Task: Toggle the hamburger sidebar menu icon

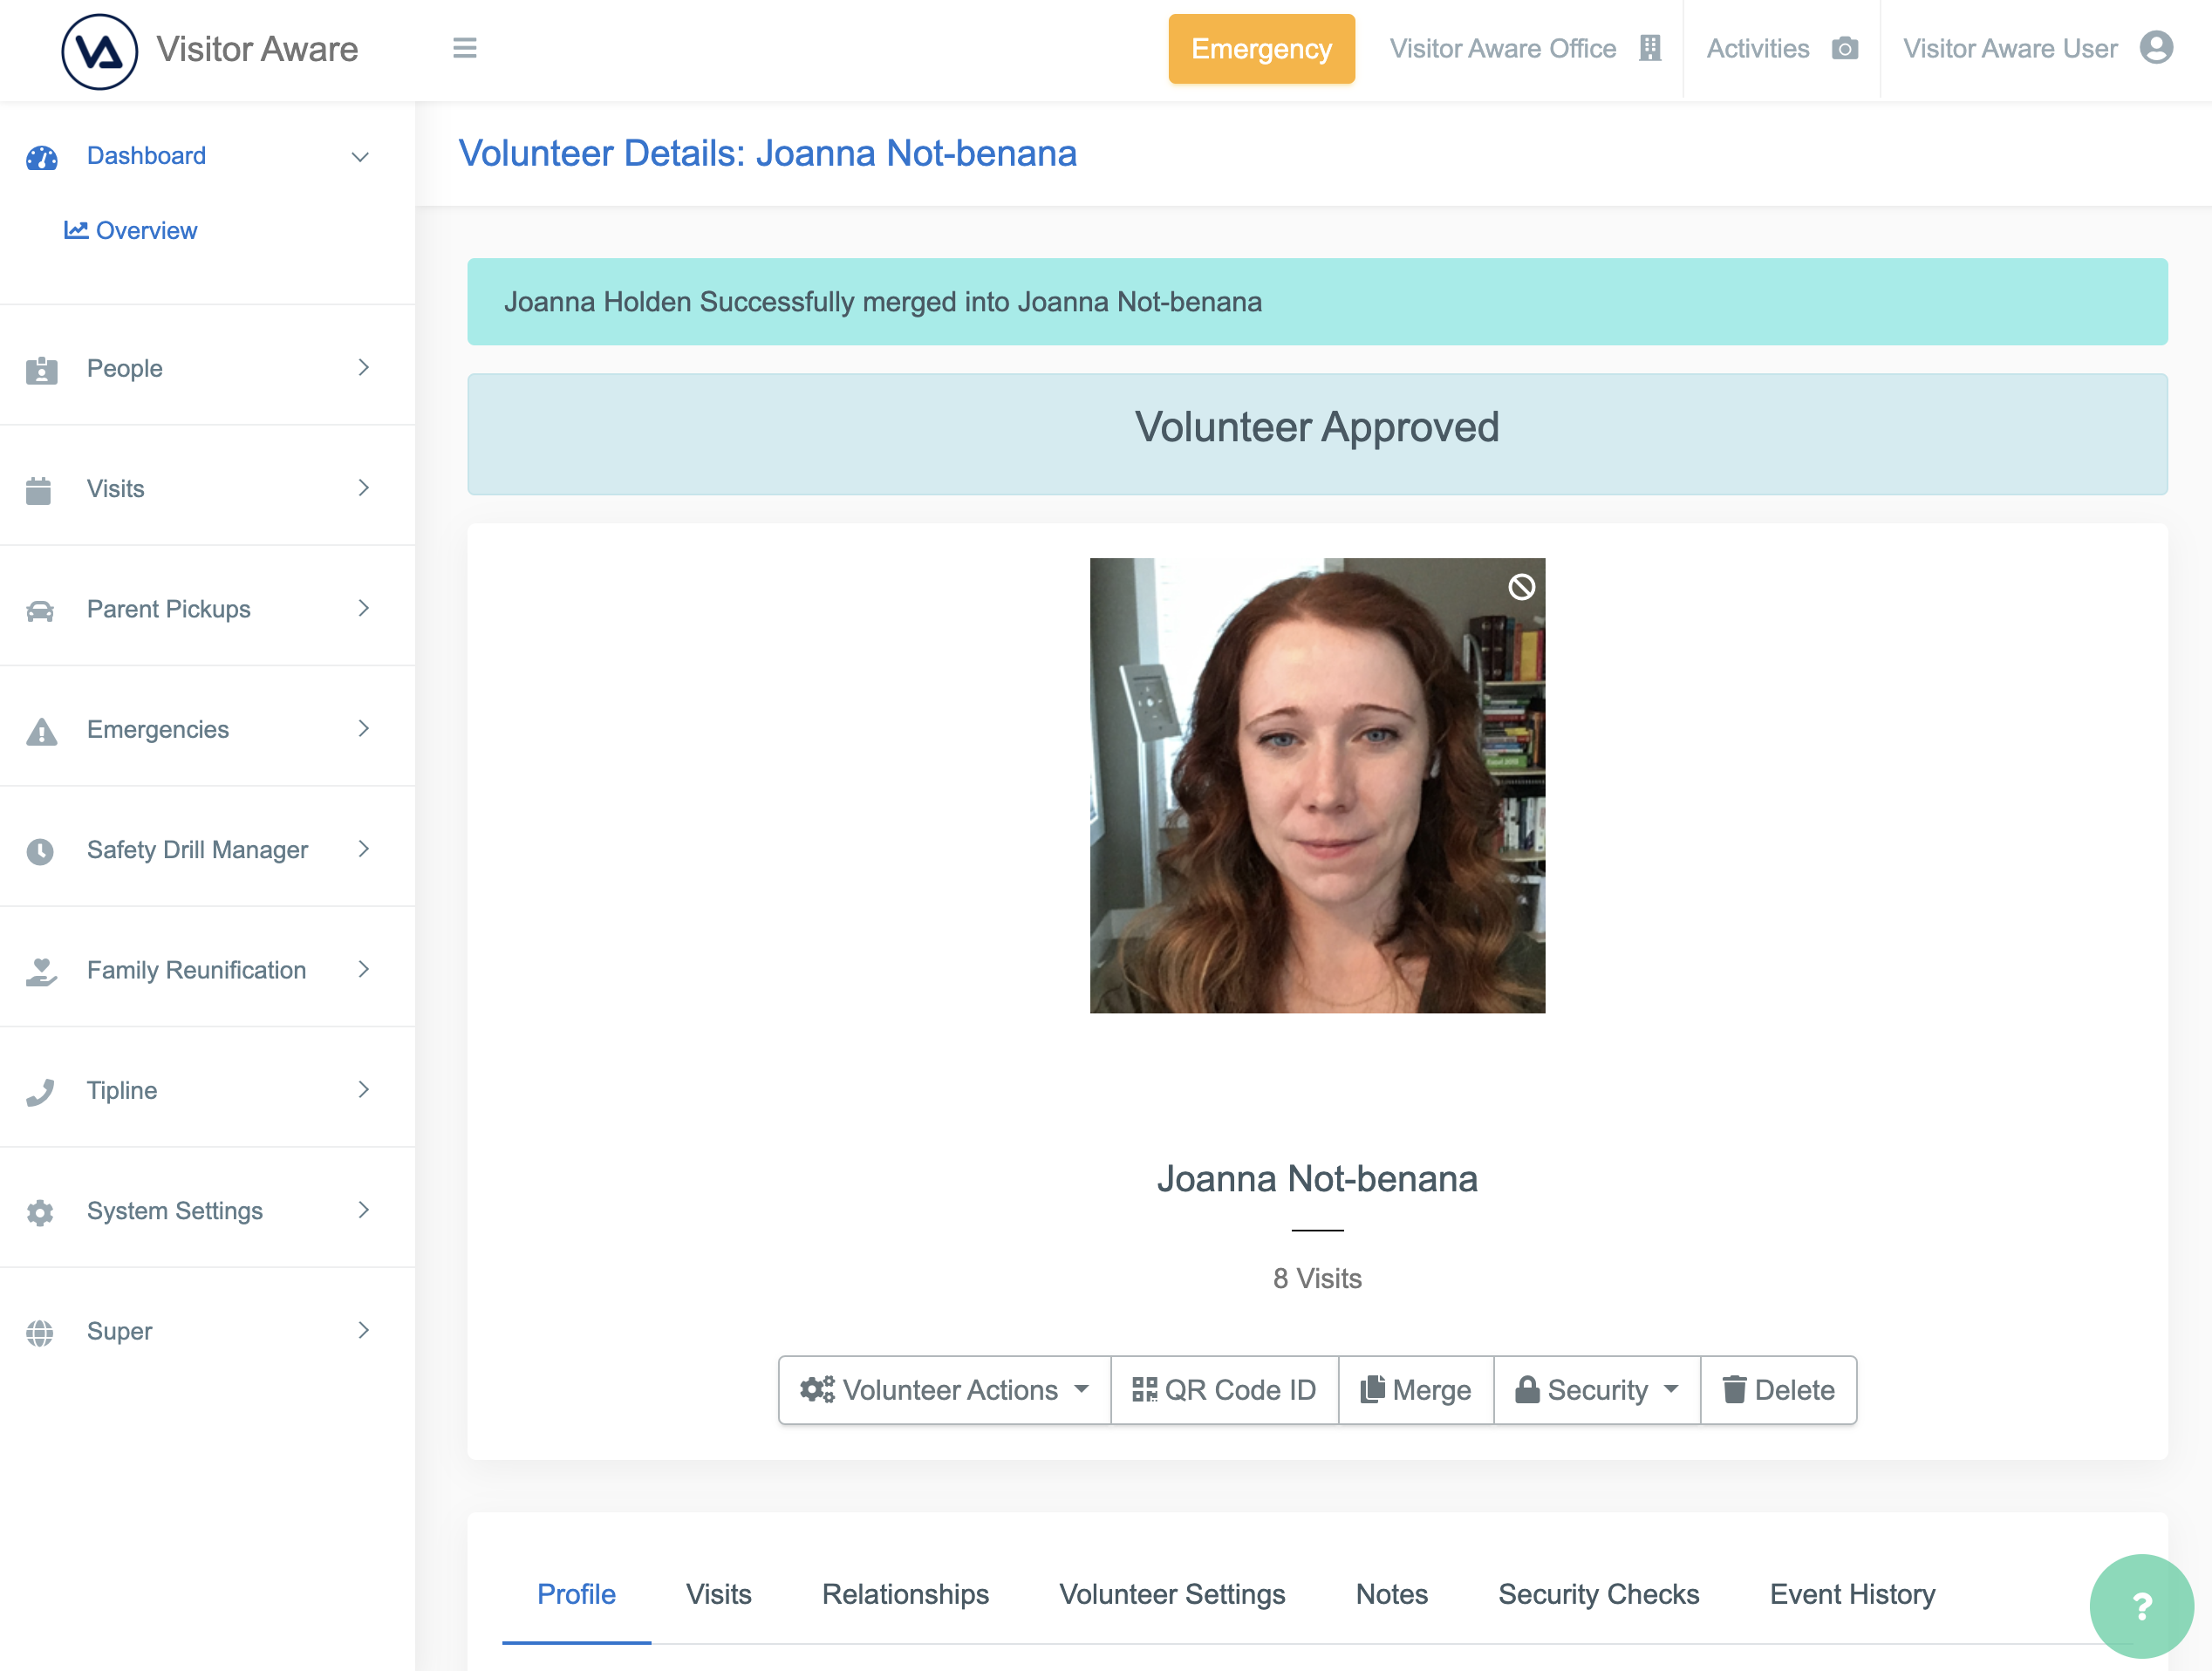Action: 464,48
